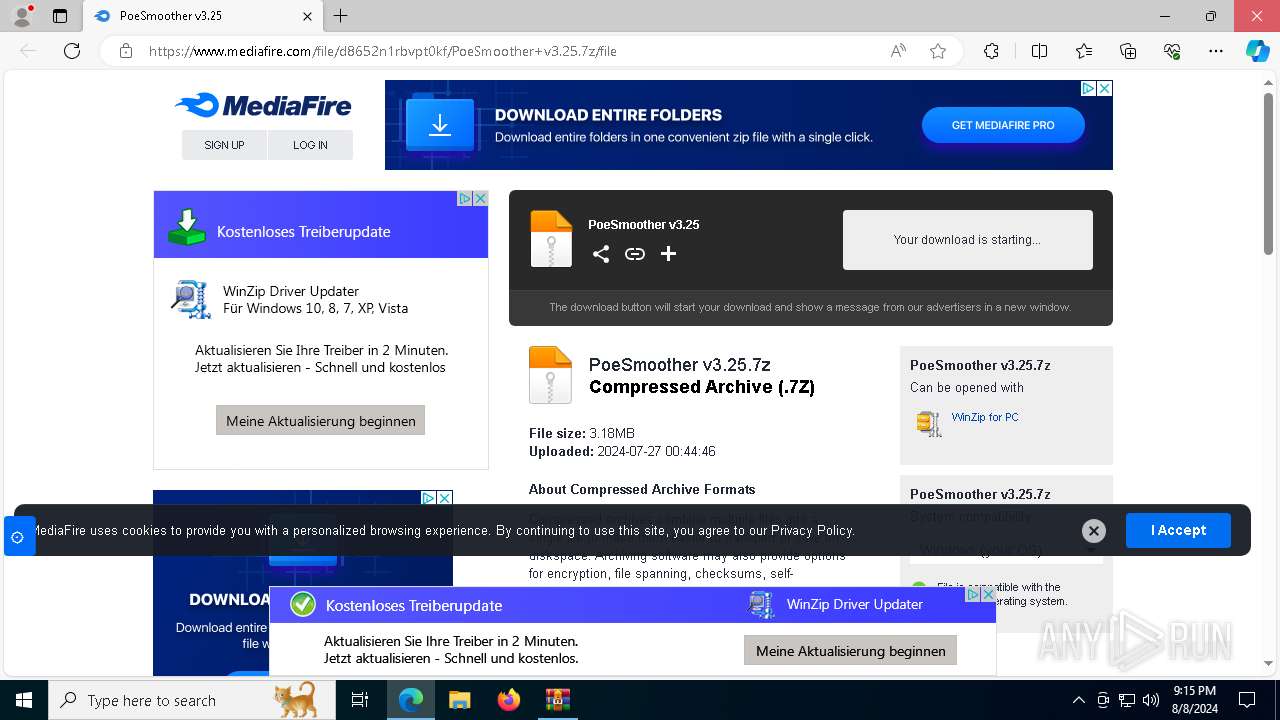This screenshot has height=720, width=1280.
Task: Open Windows Start menu
Action: 24,700
